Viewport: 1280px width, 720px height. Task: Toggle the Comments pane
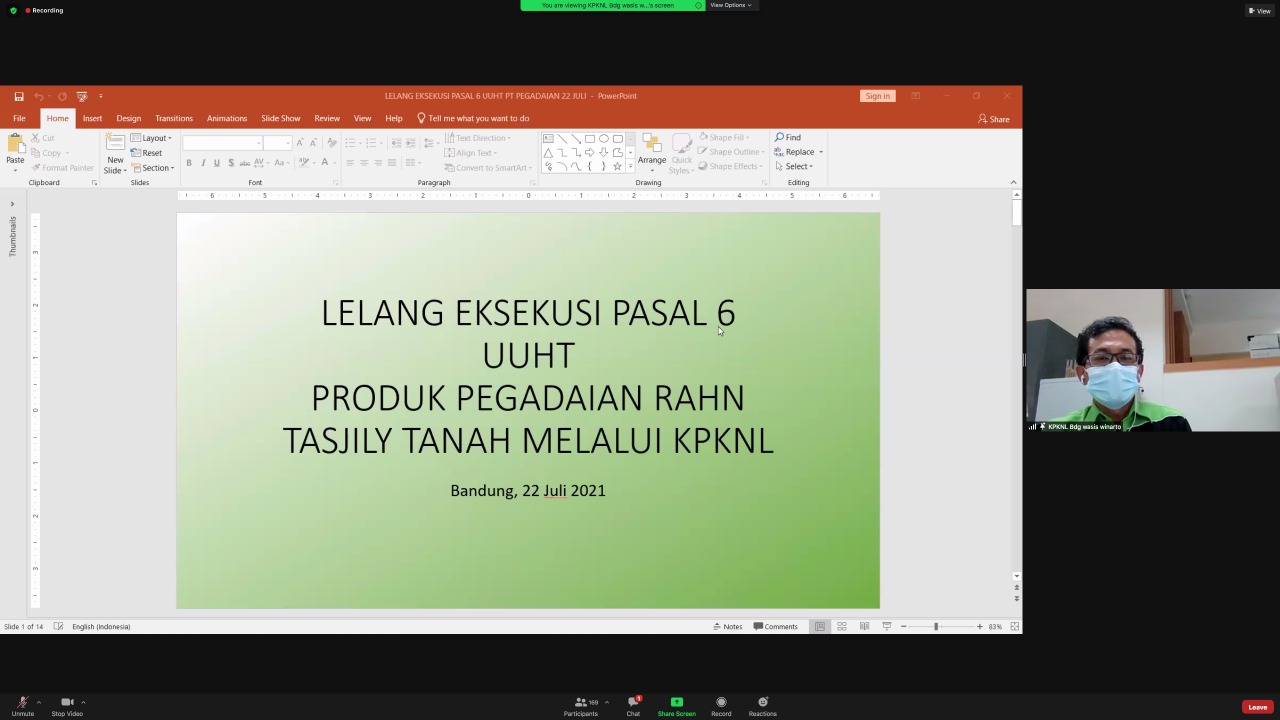pos(776,627)
